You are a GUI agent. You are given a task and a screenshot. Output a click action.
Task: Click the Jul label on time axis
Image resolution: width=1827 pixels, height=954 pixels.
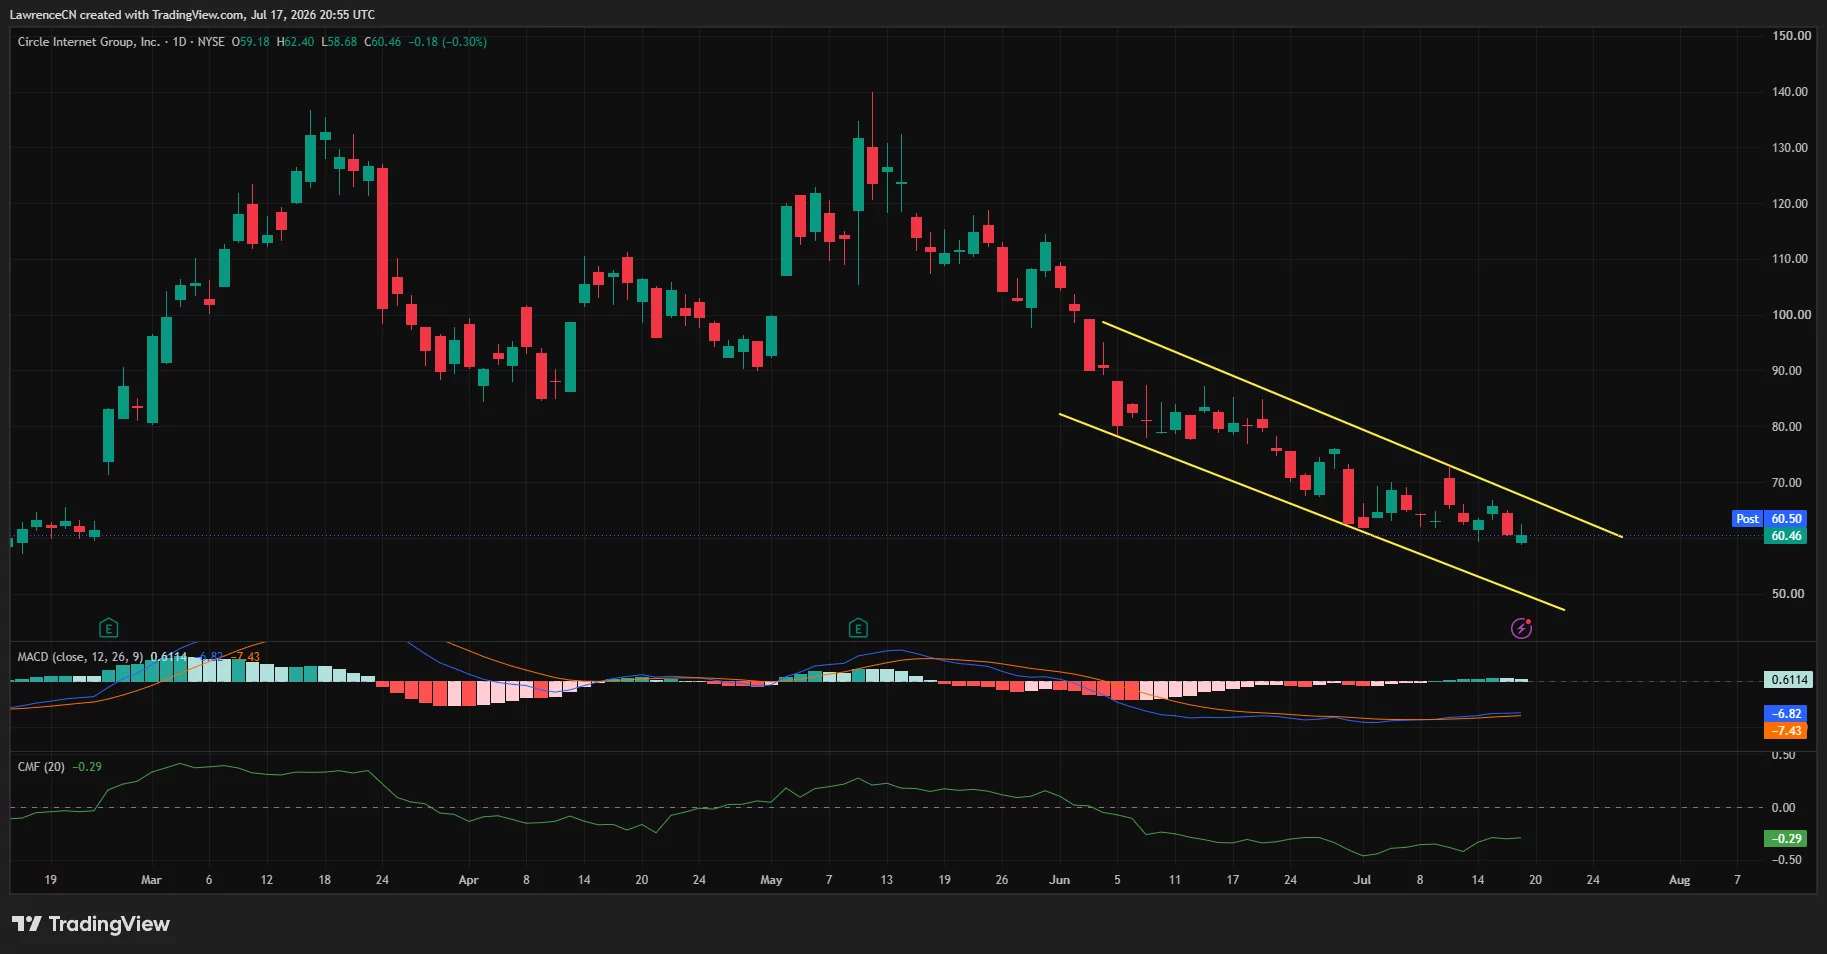point(1362,880)
